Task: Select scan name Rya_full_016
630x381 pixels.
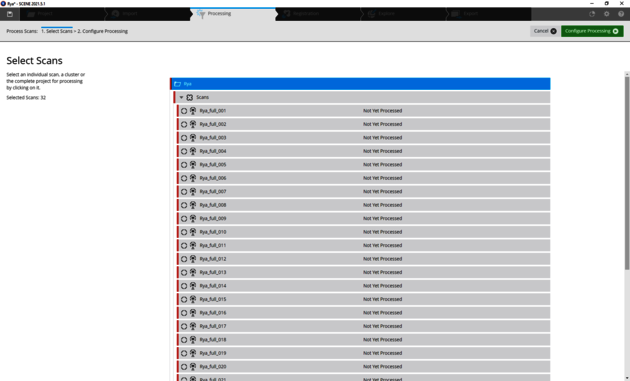Action: [213, 313]
